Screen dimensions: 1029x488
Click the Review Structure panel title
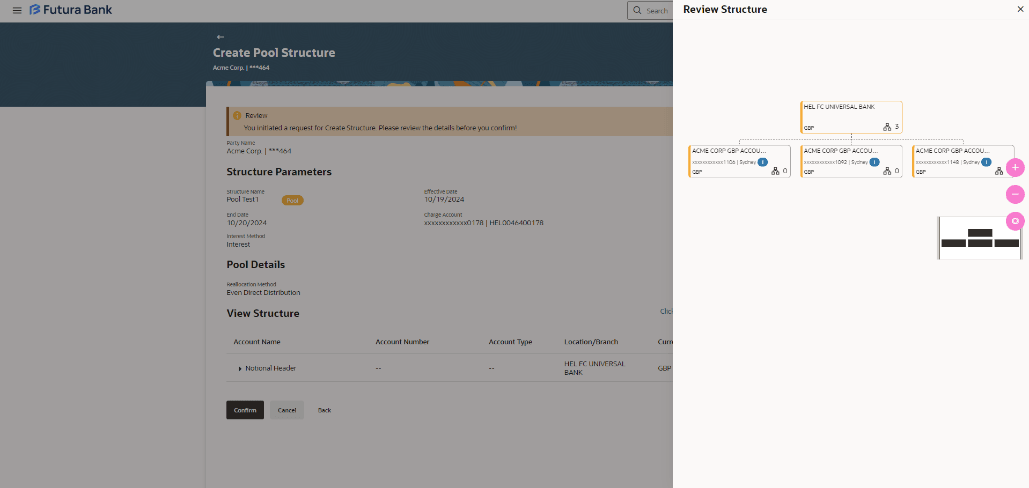click(725, 9)
